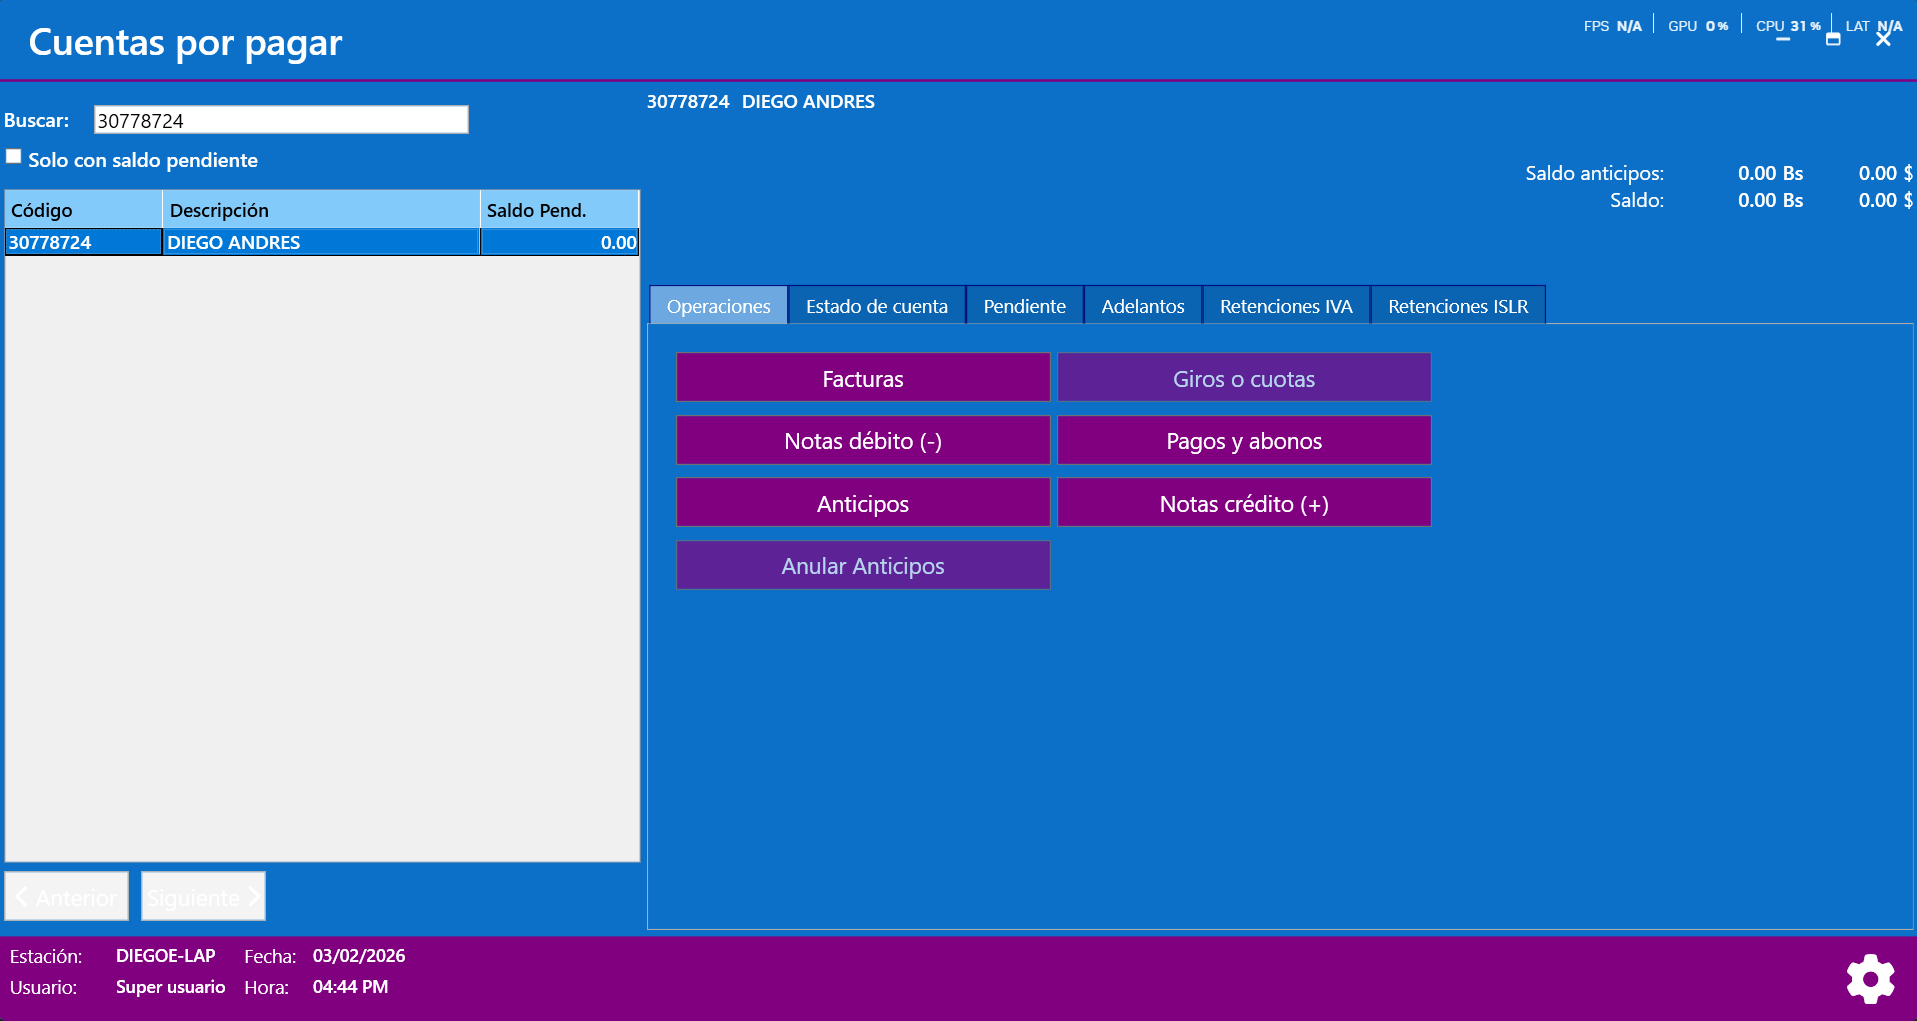Open the Anticipos button
The height and width of the screenshot is (1021, 1917).
(862, 503)
